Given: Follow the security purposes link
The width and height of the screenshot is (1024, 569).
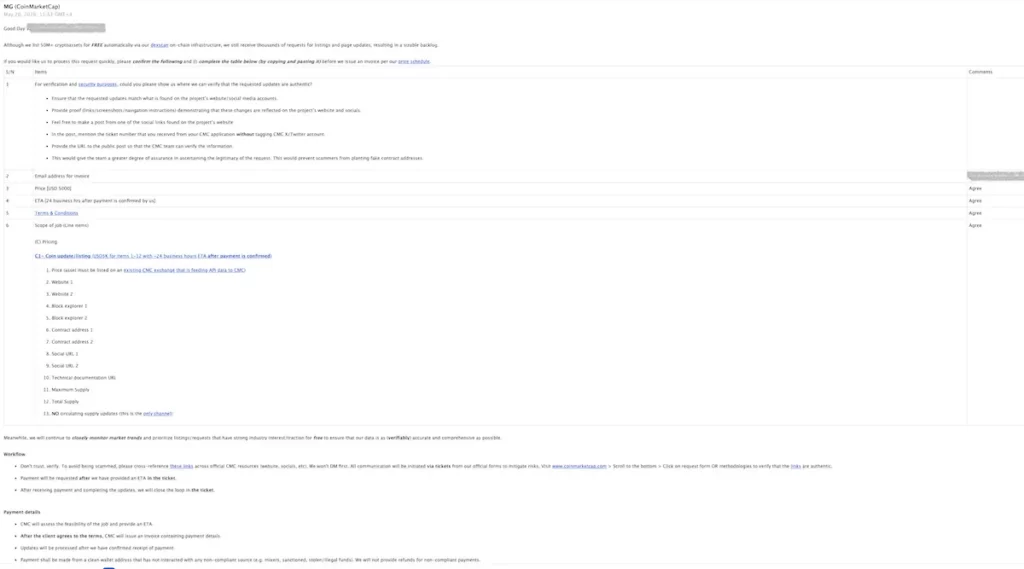Looking at the screenshot, I should (x=97, y=84).
